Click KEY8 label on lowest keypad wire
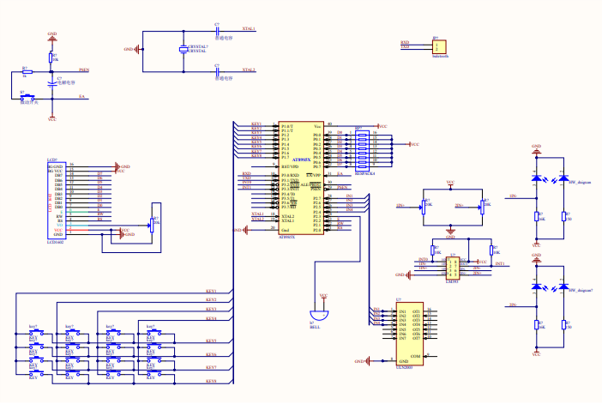This screenshot has height=403, width=602. pos(211,381)
